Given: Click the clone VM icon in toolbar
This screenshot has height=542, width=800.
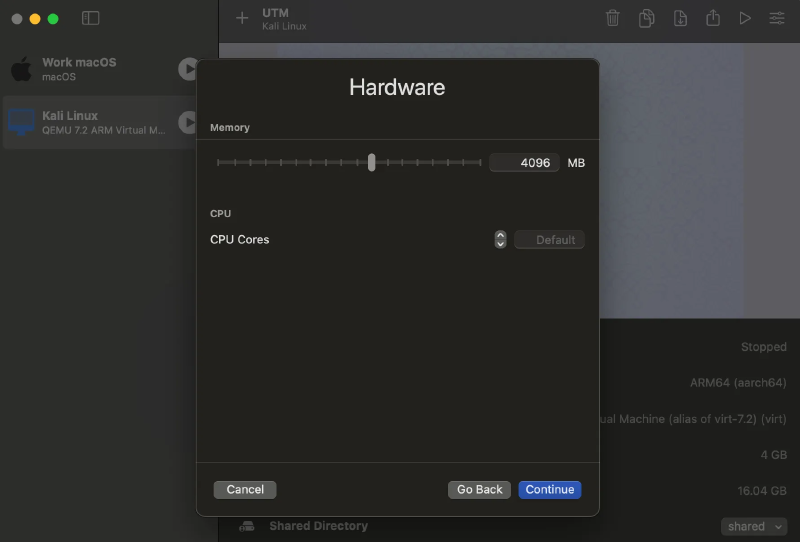Looking at the screenshot, I should pos(647,18).
